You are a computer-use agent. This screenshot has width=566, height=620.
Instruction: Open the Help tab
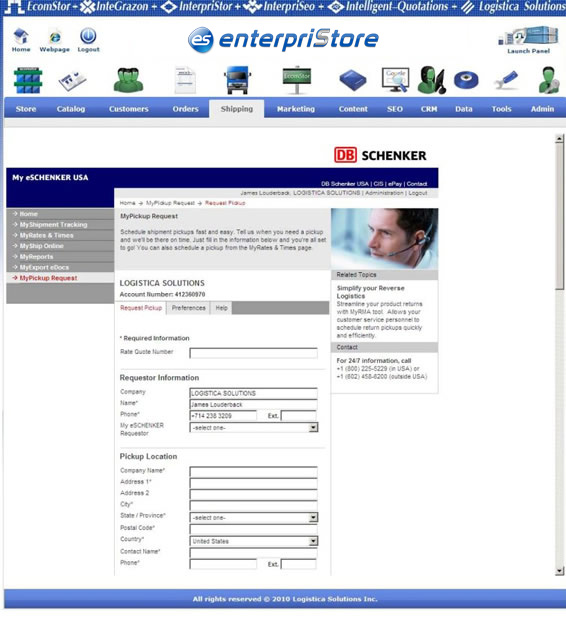pyautogui.click(x=221, y=308)
